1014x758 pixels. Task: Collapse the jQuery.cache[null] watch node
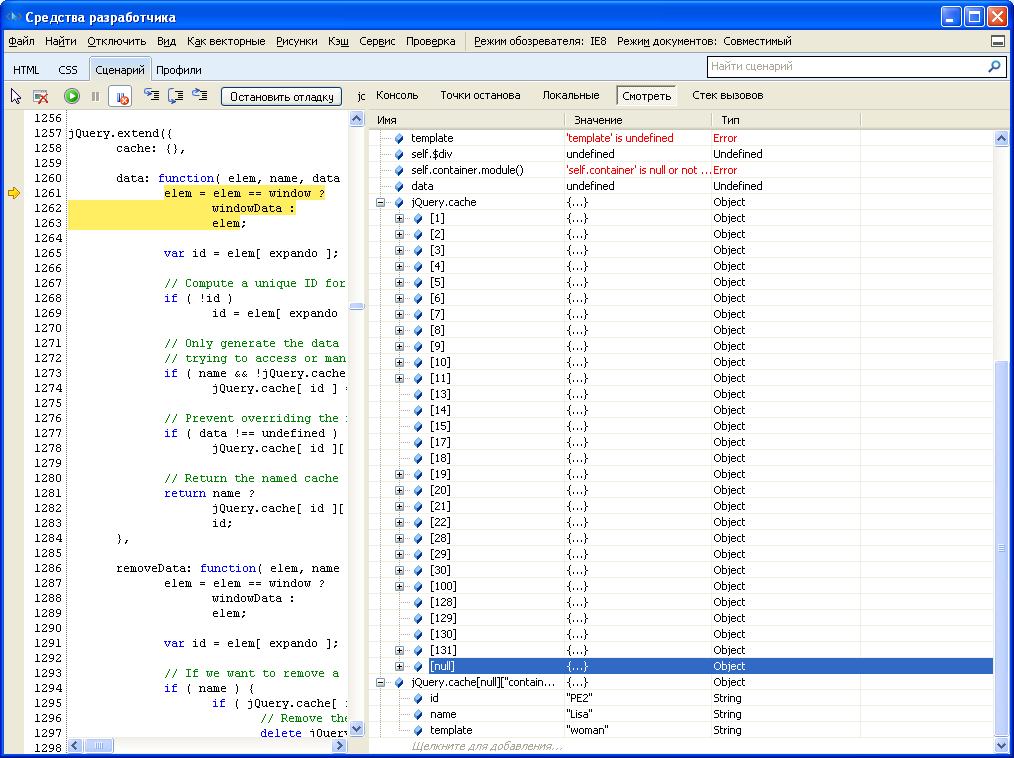click(381, 682)
